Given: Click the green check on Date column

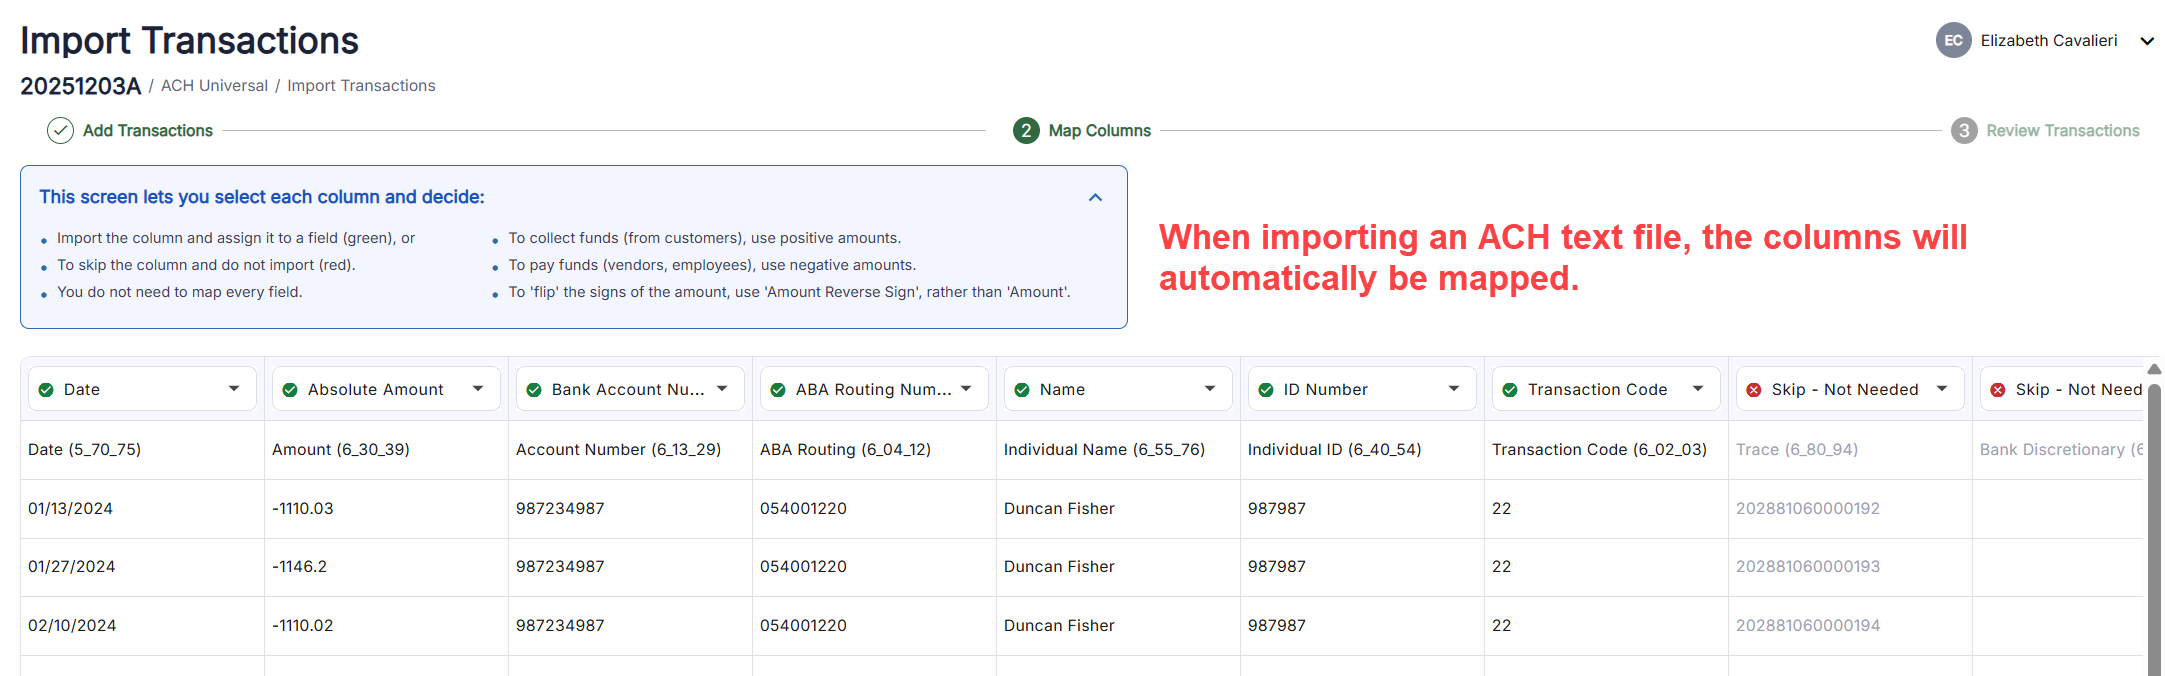Looking at the screenshot, I should 46,390.
